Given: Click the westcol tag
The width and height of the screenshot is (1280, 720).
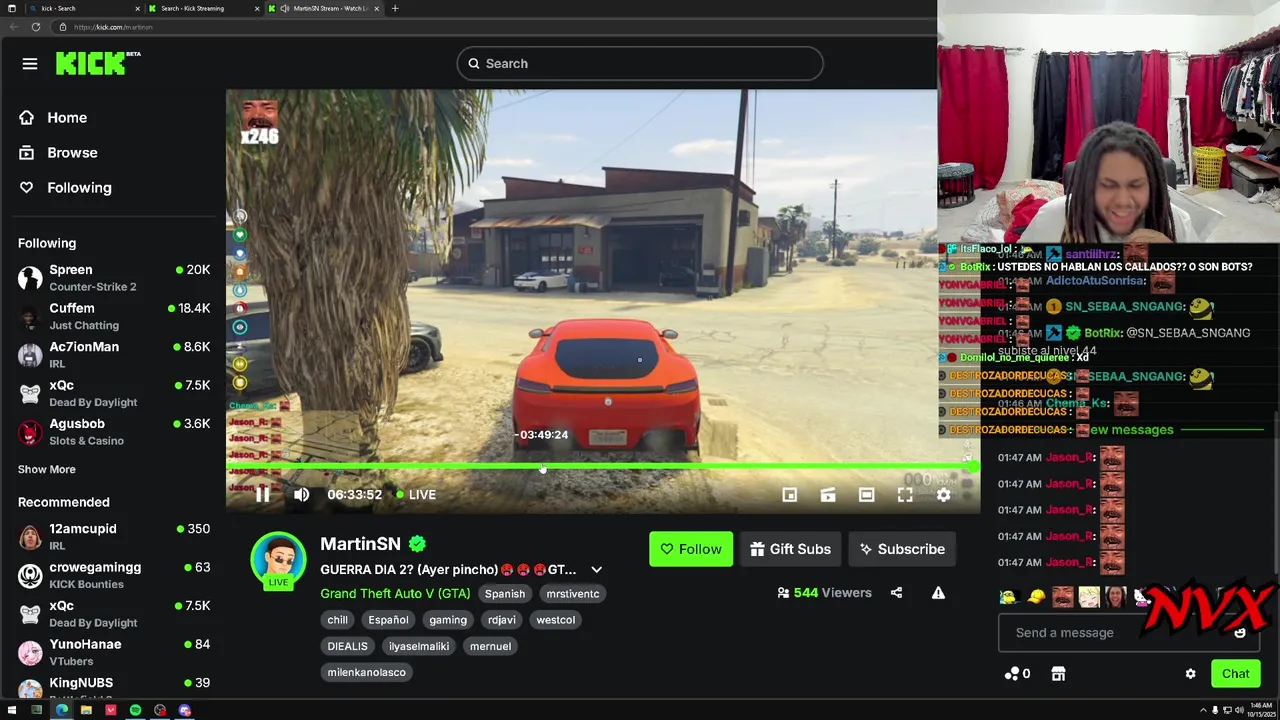Looking at the screenshot, I should [555, 620].
